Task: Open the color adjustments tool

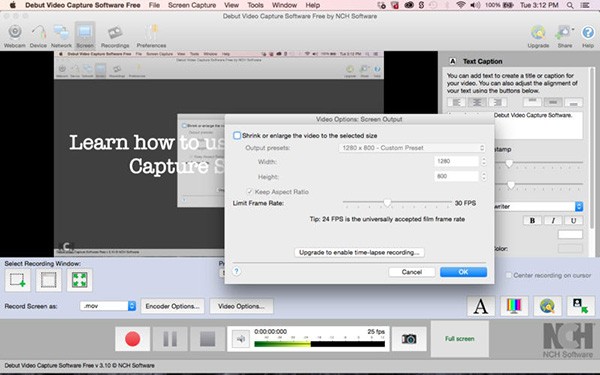Action: pyautogui.click(x=514, y=306)
